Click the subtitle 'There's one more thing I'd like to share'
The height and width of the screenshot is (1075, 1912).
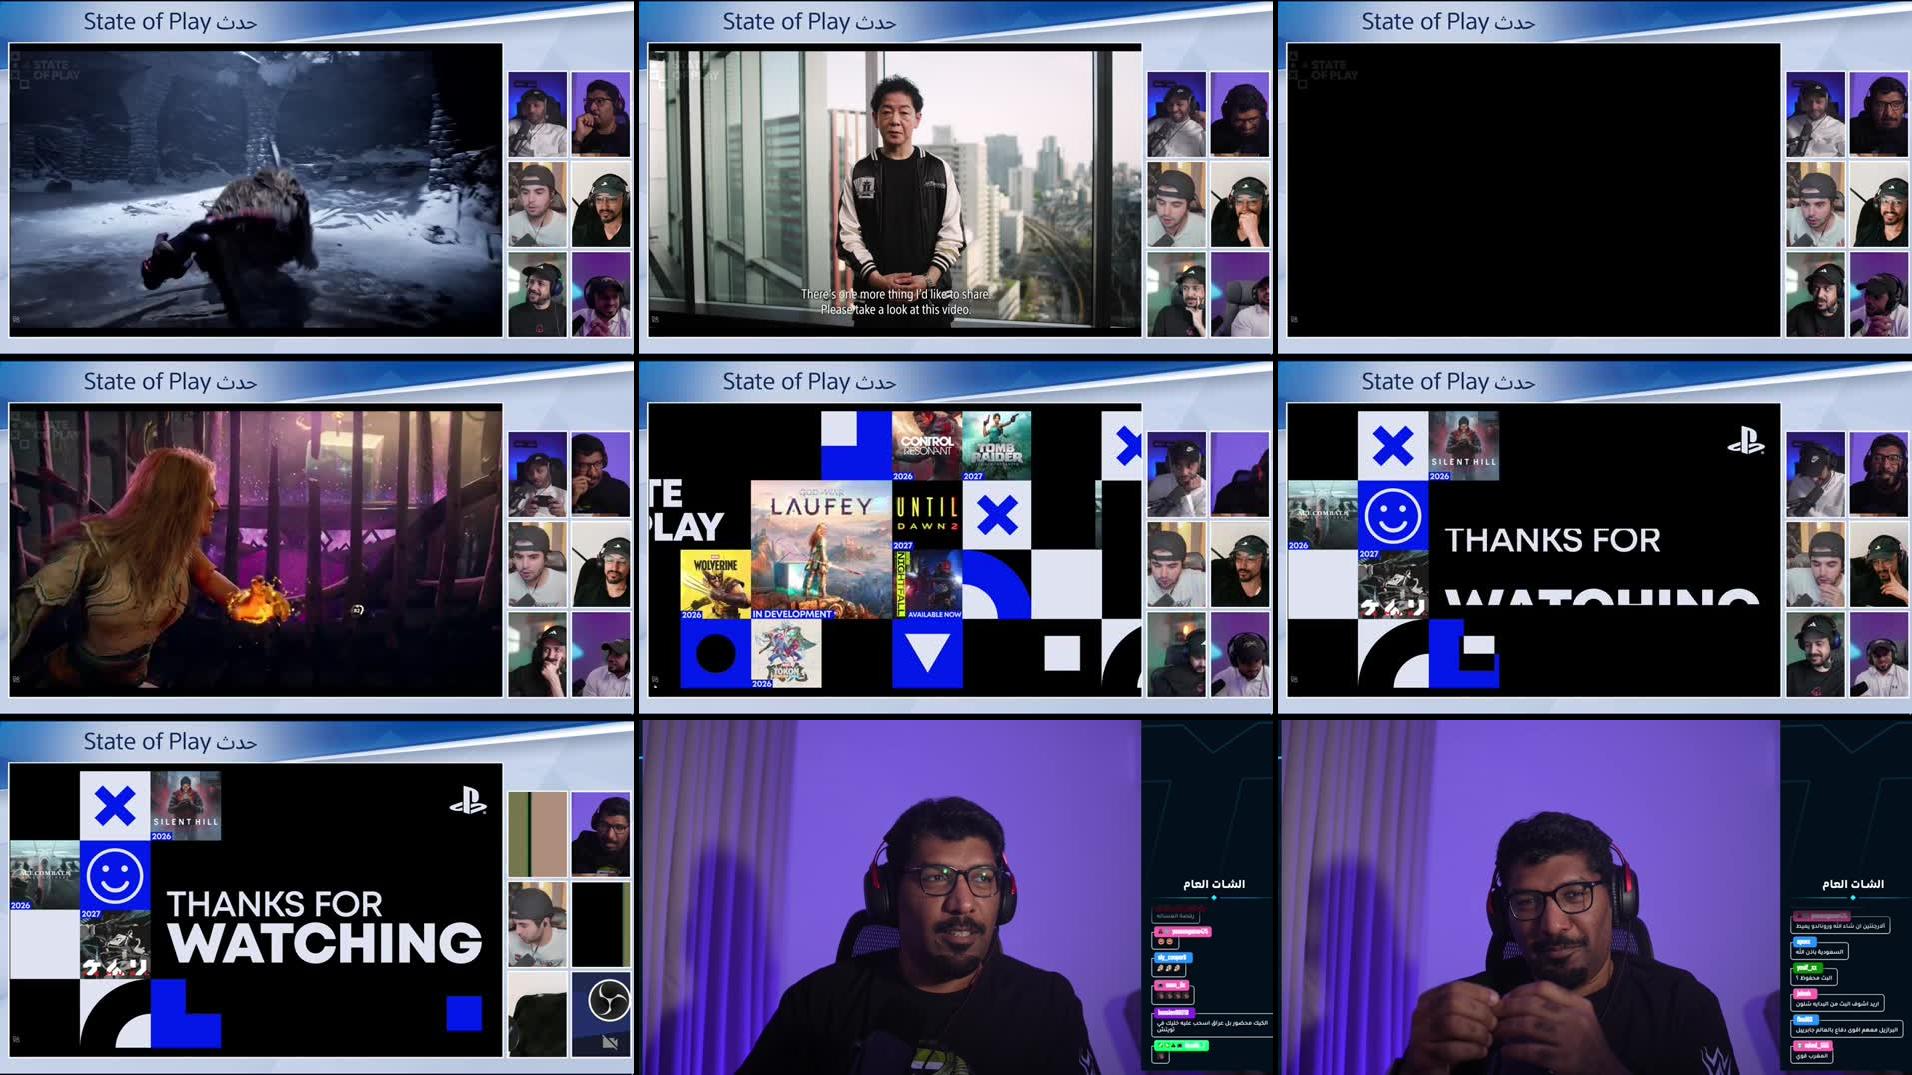(x=895, y=295)
